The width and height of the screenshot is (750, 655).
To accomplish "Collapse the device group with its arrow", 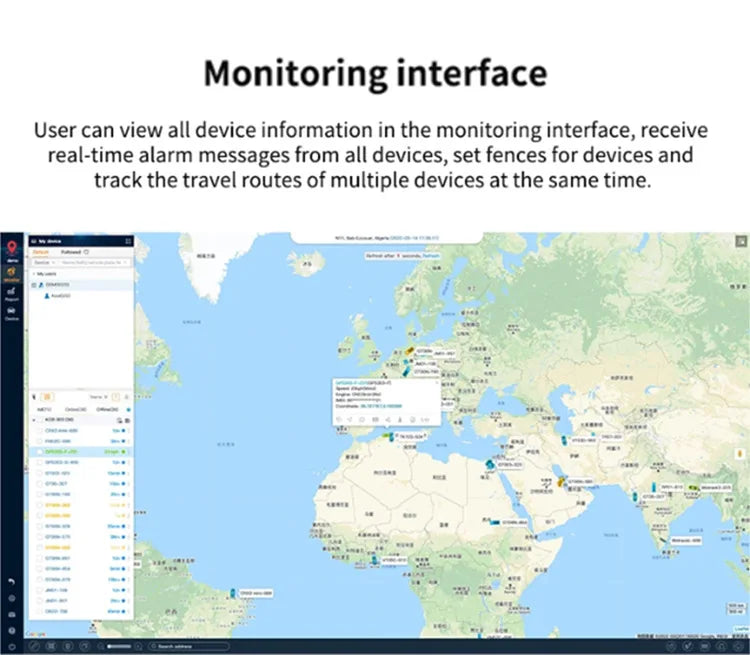I will pos(34,420).
